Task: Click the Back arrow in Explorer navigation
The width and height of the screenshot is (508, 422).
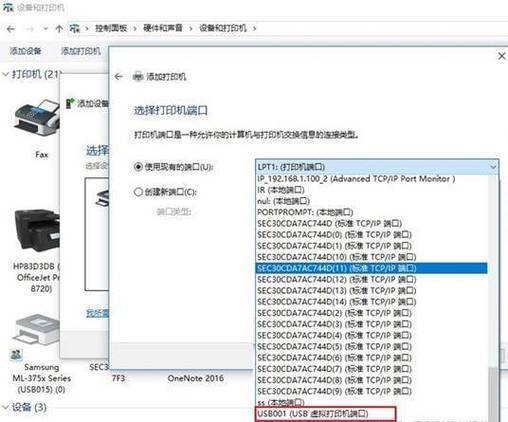Action: coord(11,29)
